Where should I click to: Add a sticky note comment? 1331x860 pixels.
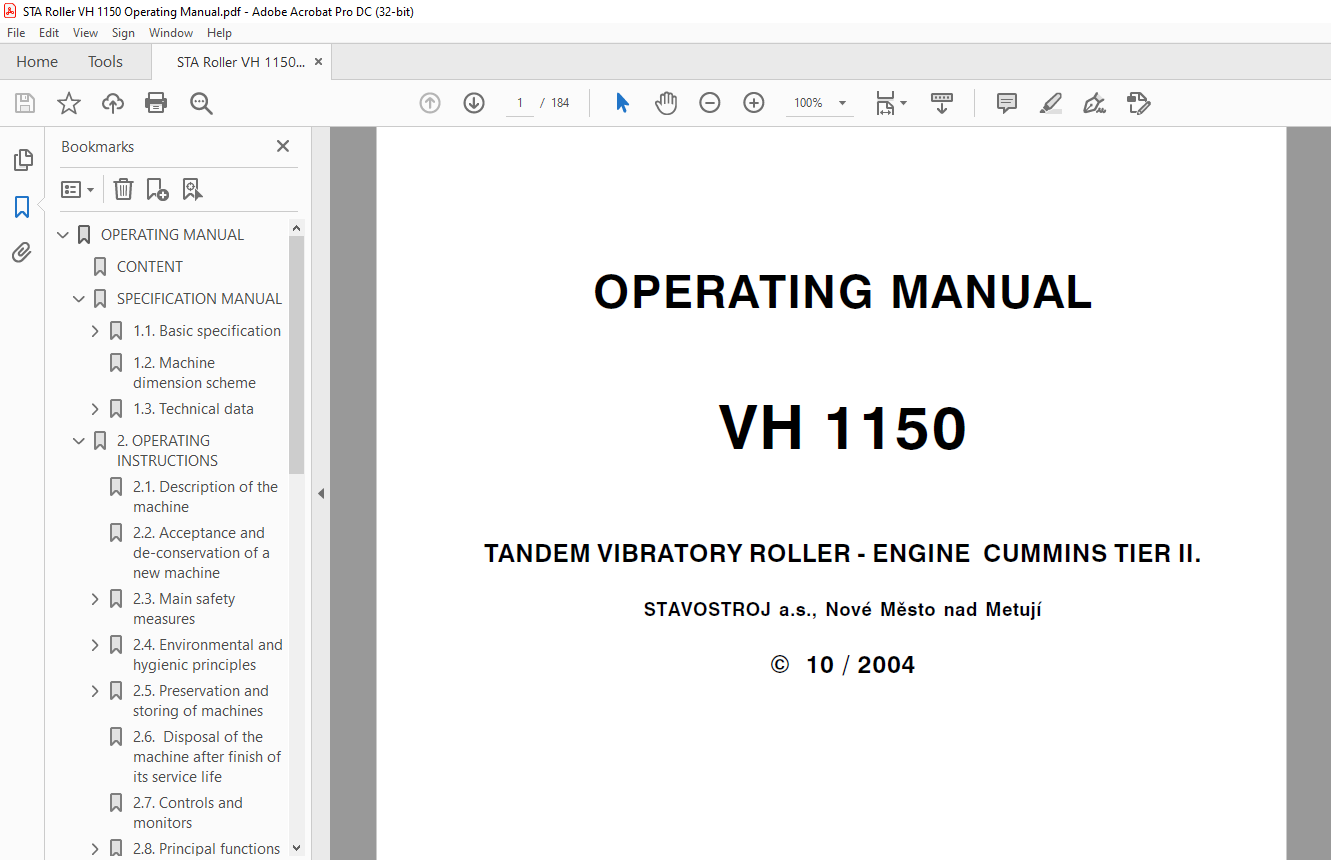tap(1007, 103)
